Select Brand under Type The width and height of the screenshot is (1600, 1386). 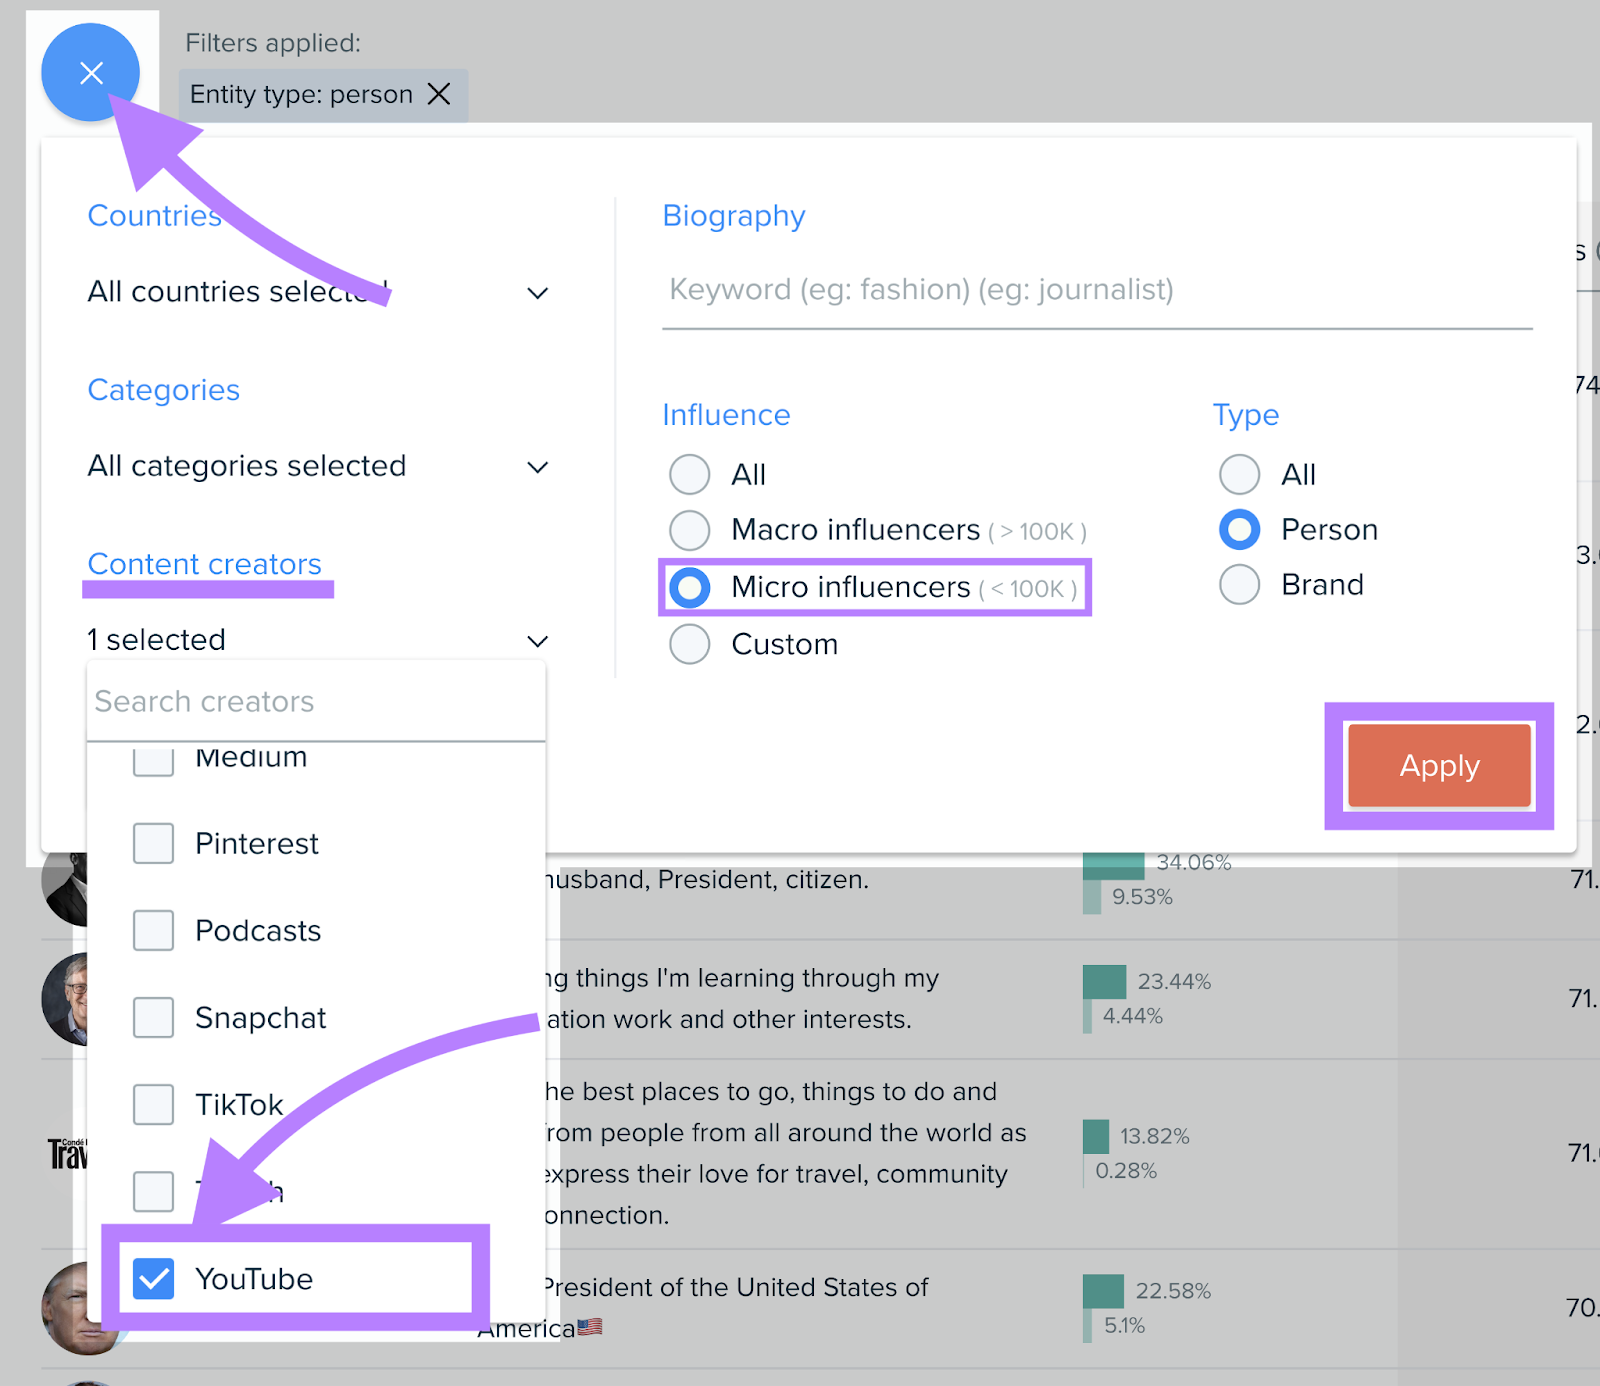pyautogui.click(x=1239, y=585)
